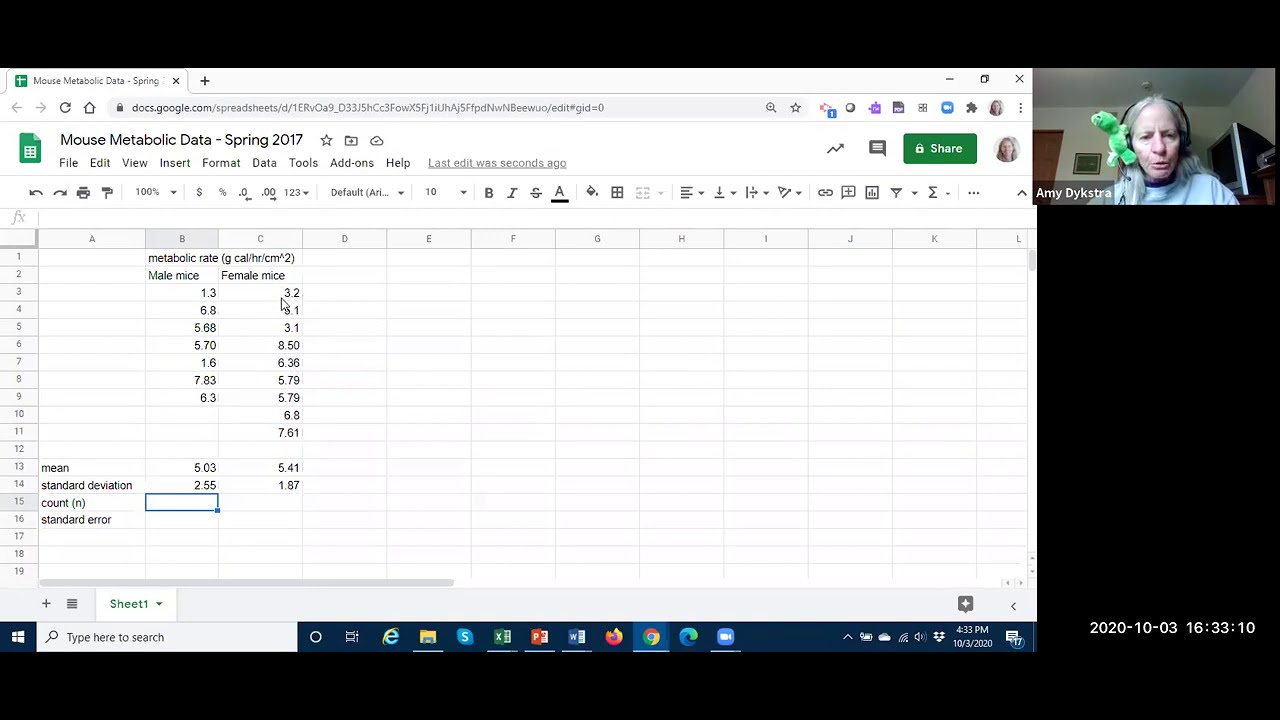Open the Add-ons menu
This screenshot has height=720, width=1280.
point(352,163)
